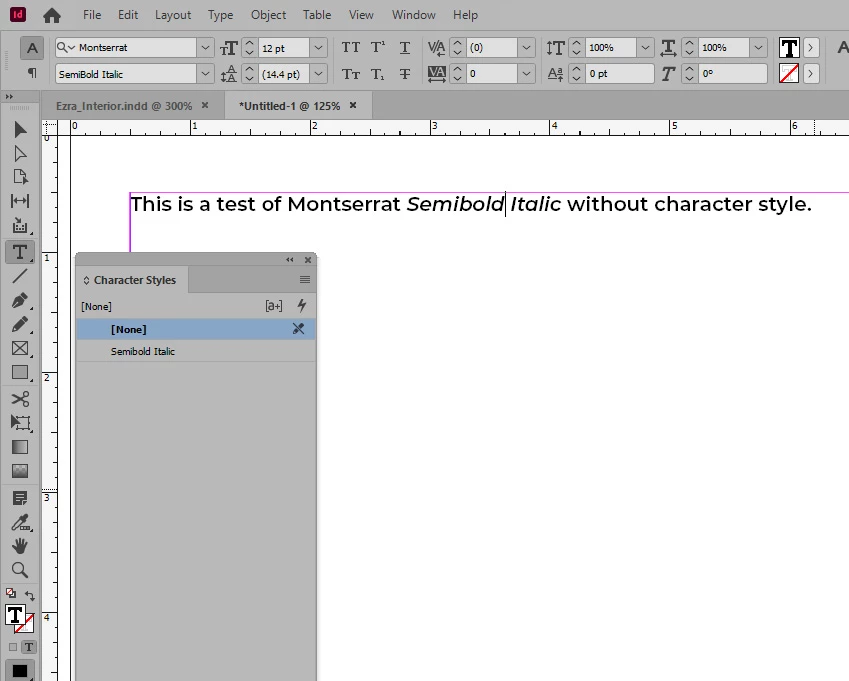The height and width of the screenshot is (681, 849).
Task: Reset default fill and stroke
Action: (x=10, y=593)
